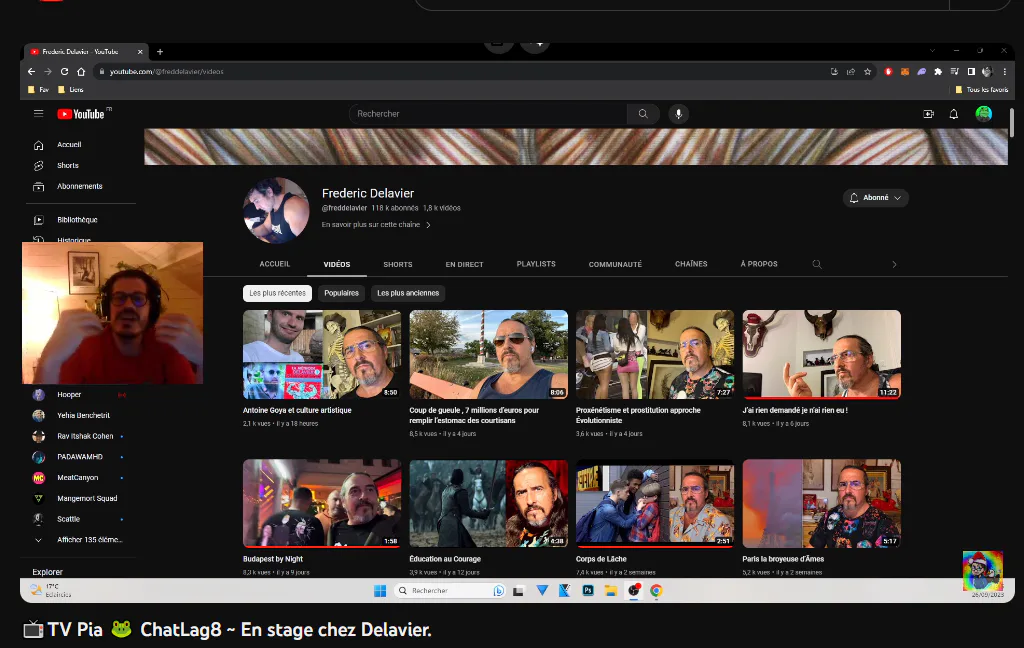
Task: Open the YouTube guide hamburger menu
Action: [x=39, y=114]
